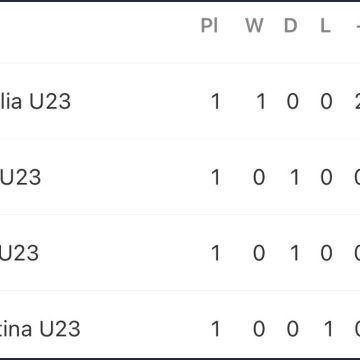Click the Pl column header
This screenshot has width=360, height=360.
(x=209, y=25)
